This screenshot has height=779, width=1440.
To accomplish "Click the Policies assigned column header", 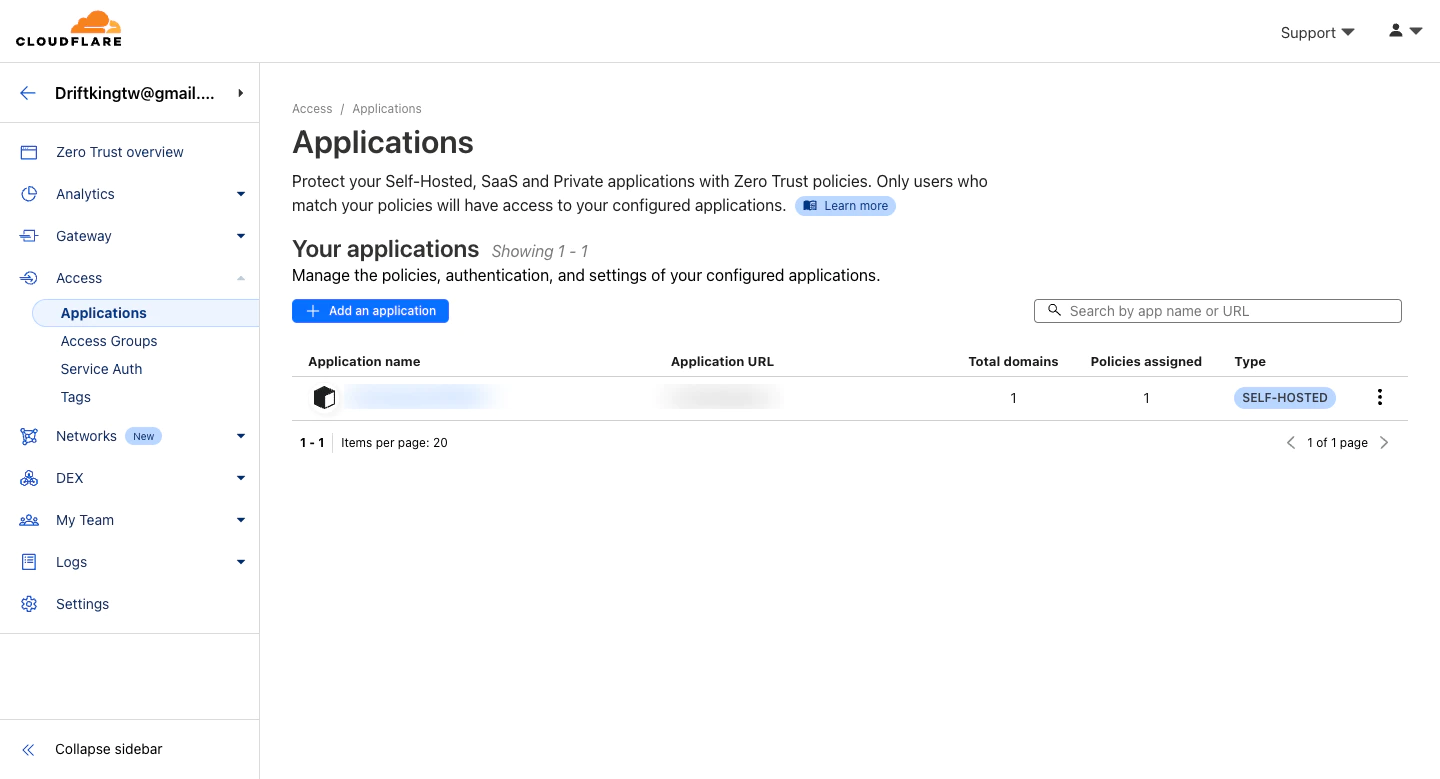I will 1146,361.
